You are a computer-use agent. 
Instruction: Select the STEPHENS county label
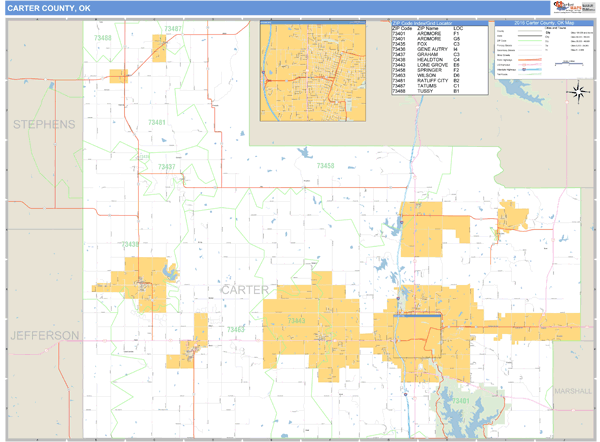[43, 124]
